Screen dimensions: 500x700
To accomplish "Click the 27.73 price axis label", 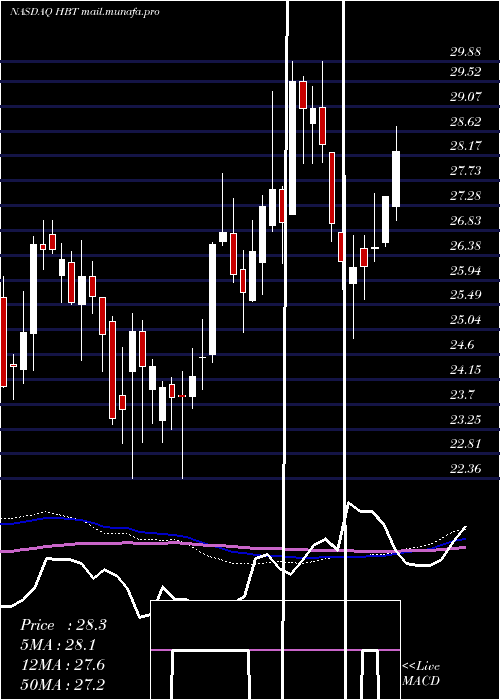I will click(x=466, y=171).
